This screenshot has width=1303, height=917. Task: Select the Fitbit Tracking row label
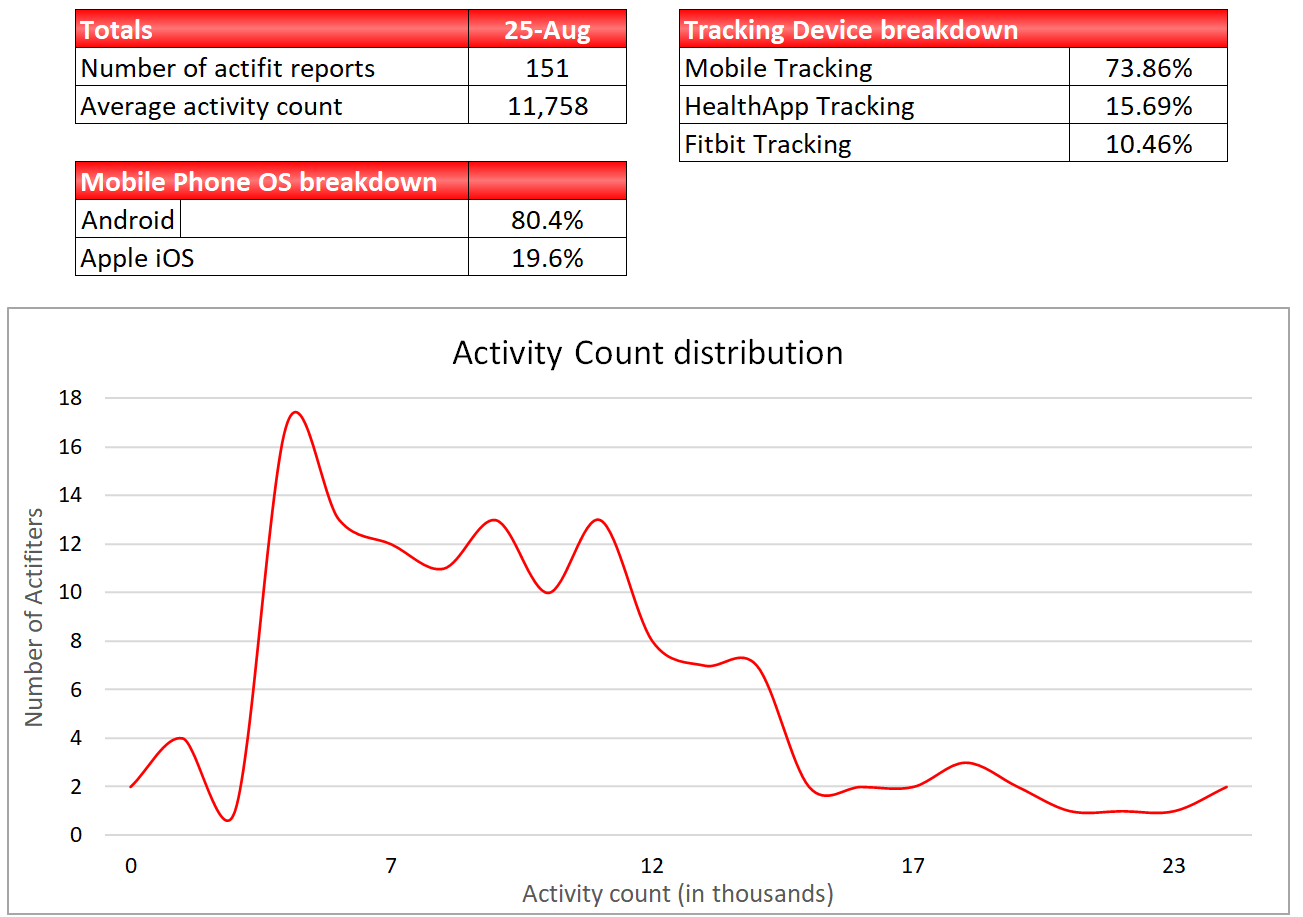coord(874,143)
